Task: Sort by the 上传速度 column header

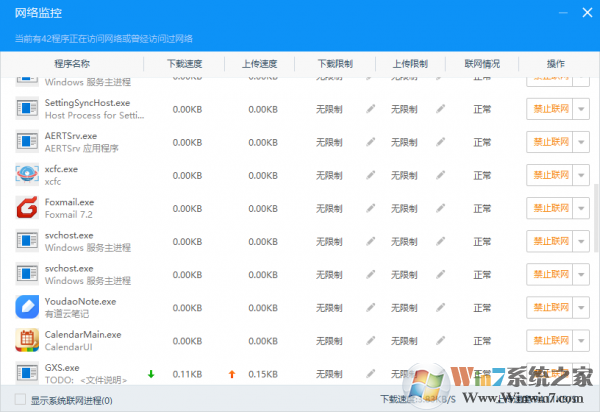Action: (260, 63)
